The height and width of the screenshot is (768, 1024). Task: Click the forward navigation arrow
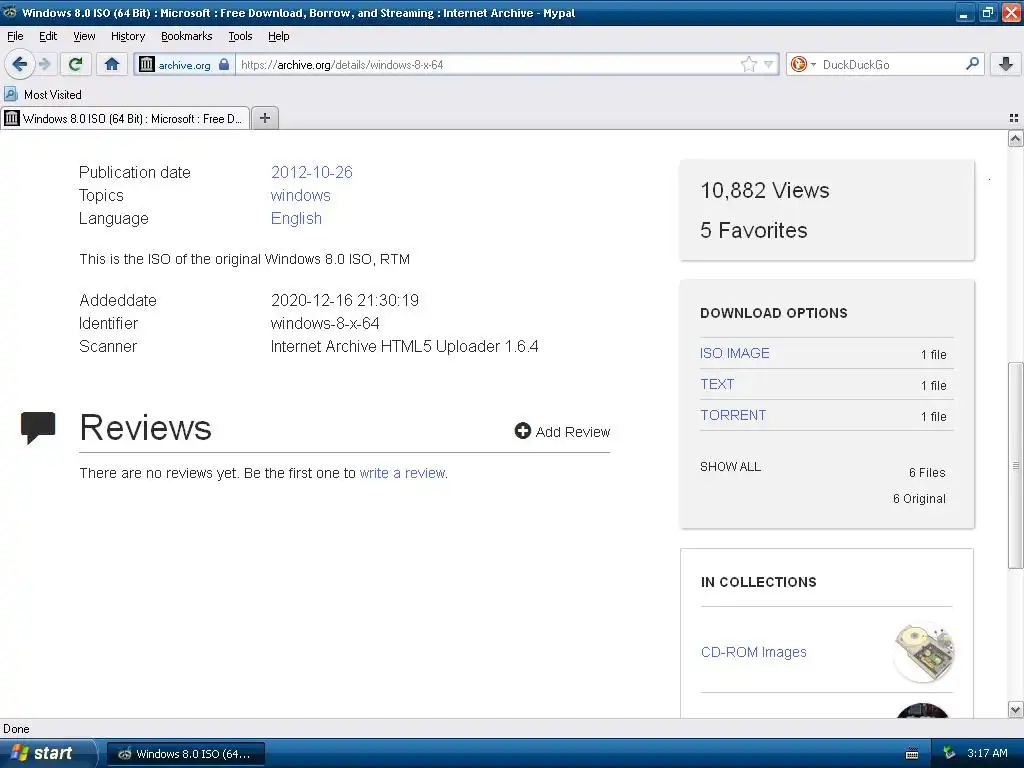tap(44, 64)
